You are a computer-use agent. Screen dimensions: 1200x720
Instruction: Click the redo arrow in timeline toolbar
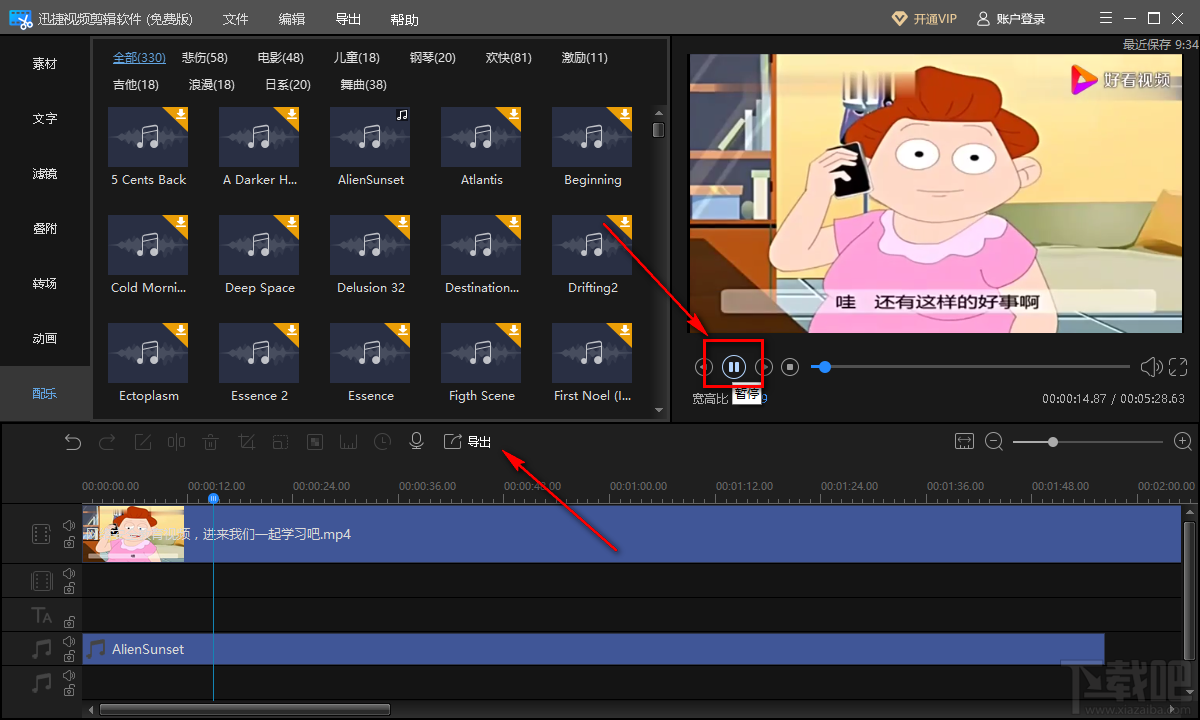tap(107, 442)
